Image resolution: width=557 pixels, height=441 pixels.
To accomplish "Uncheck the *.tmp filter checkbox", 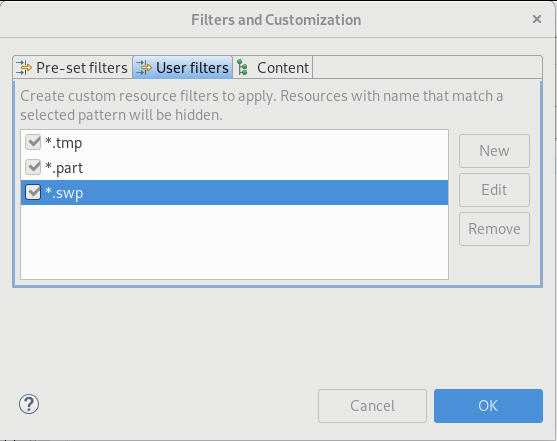I will (33, 142).
